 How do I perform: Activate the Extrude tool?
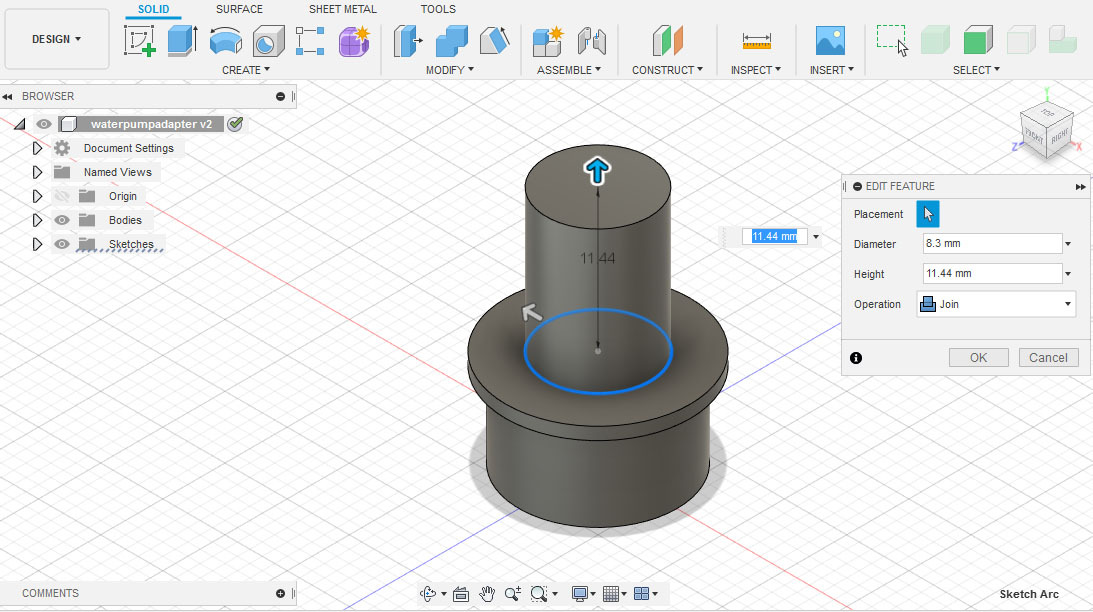(182, 40)
